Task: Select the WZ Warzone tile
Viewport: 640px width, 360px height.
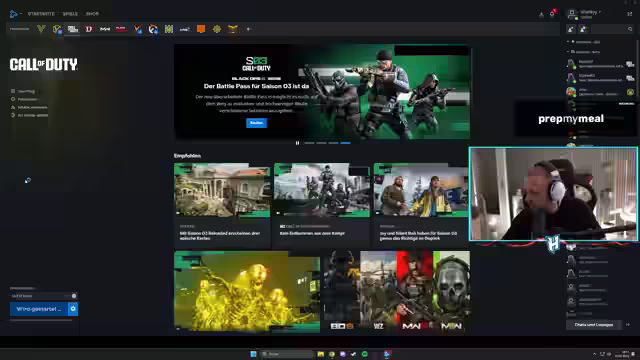Action: [x=378, y=291]
